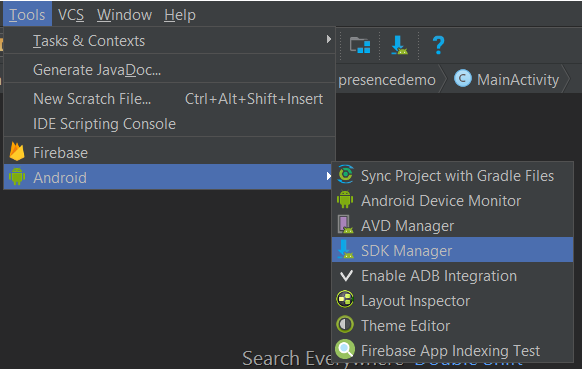The height and width of the screenshot is (369, 582).
Task: Open the VCS menu
Action: (x=71, y=15)
